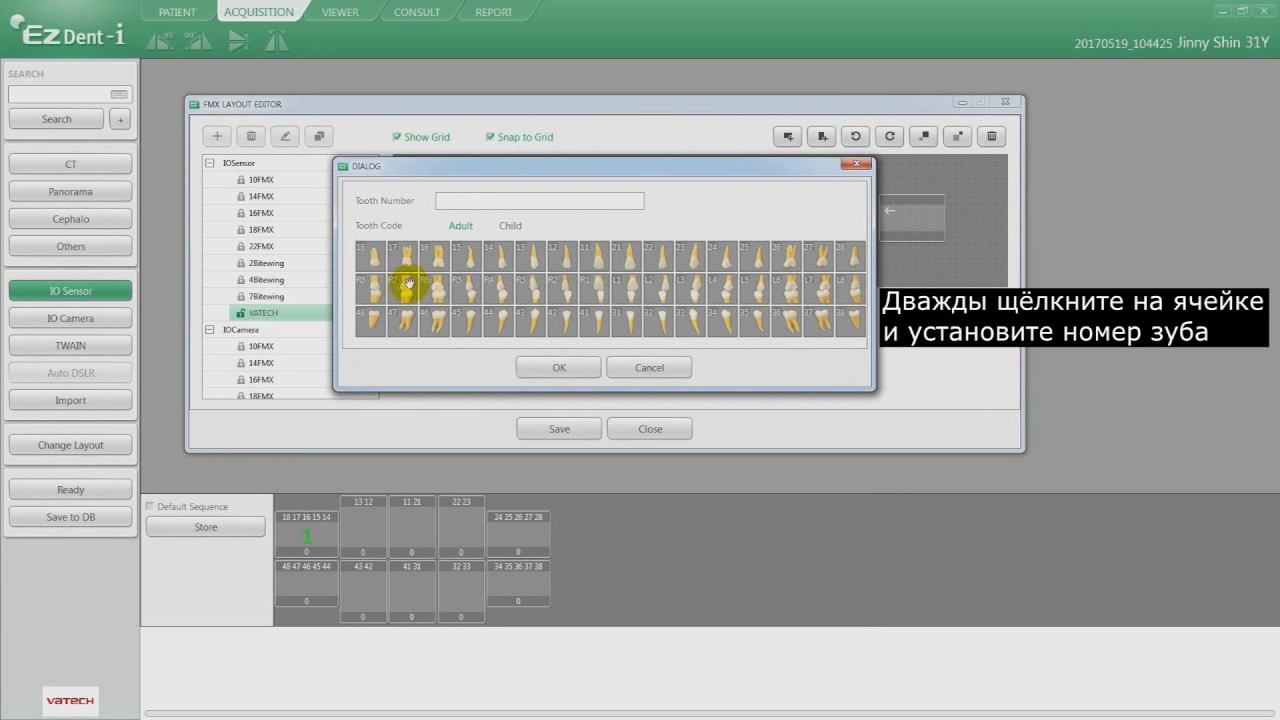The image size is (1280, 720).
Task: Click the Save to DB button
Action: [x=70, y=517]
